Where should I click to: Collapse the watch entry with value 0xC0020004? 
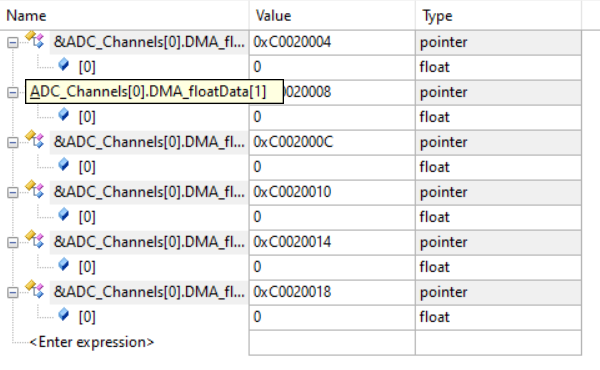[x=13, y=42]
